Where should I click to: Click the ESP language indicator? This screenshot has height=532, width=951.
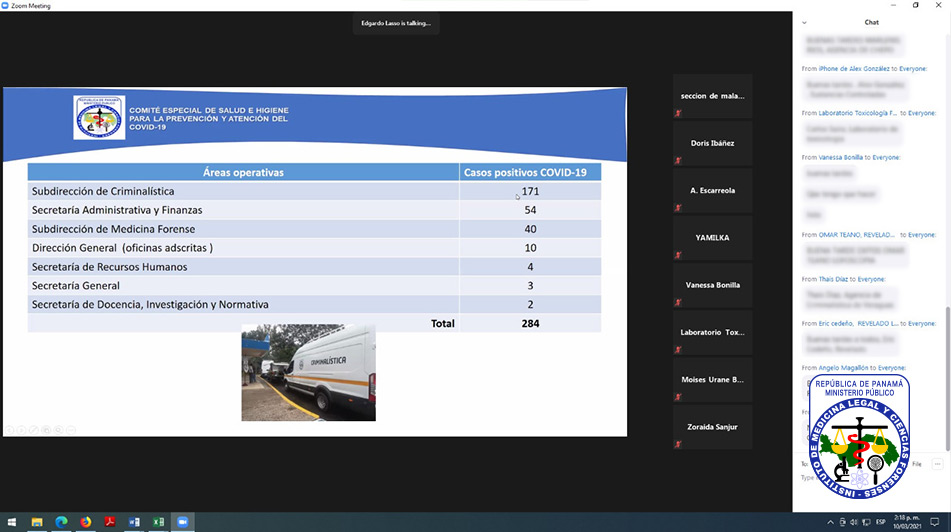point(881,522)
